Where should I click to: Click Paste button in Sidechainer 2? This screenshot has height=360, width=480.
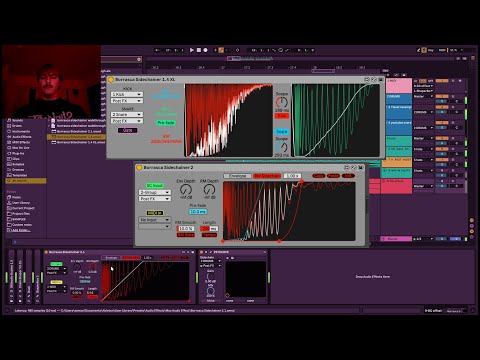(x=333, y=176)
